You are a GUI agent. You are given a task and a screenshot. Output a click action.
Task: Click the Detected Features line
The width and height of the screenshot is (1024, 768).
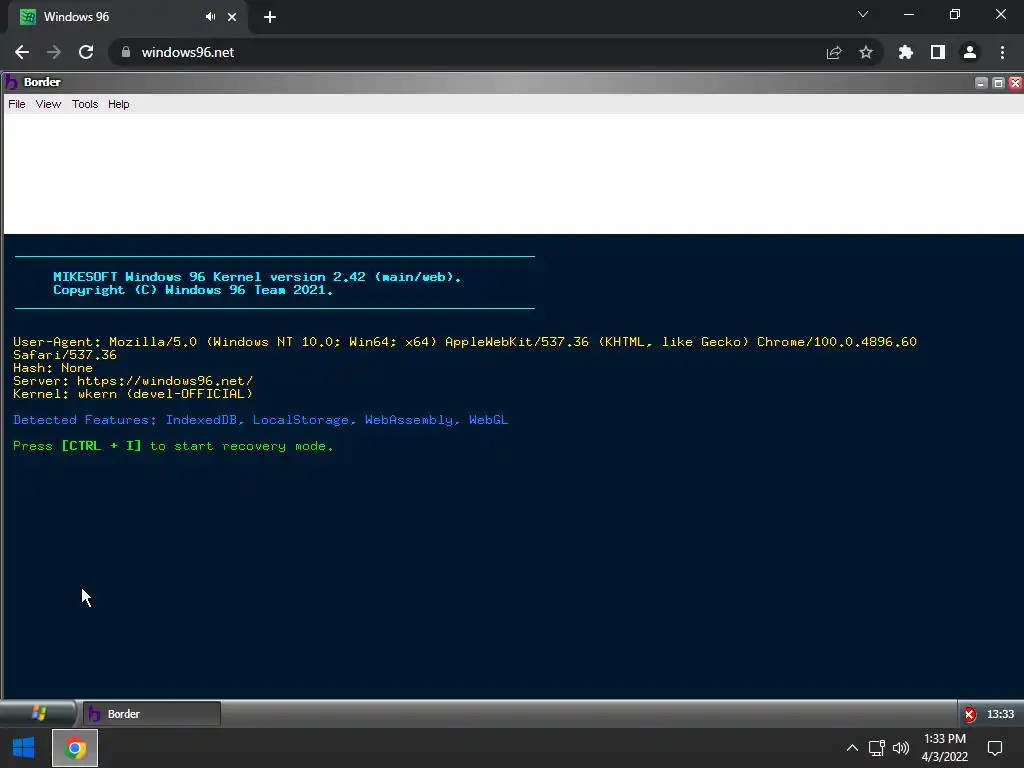261,420
